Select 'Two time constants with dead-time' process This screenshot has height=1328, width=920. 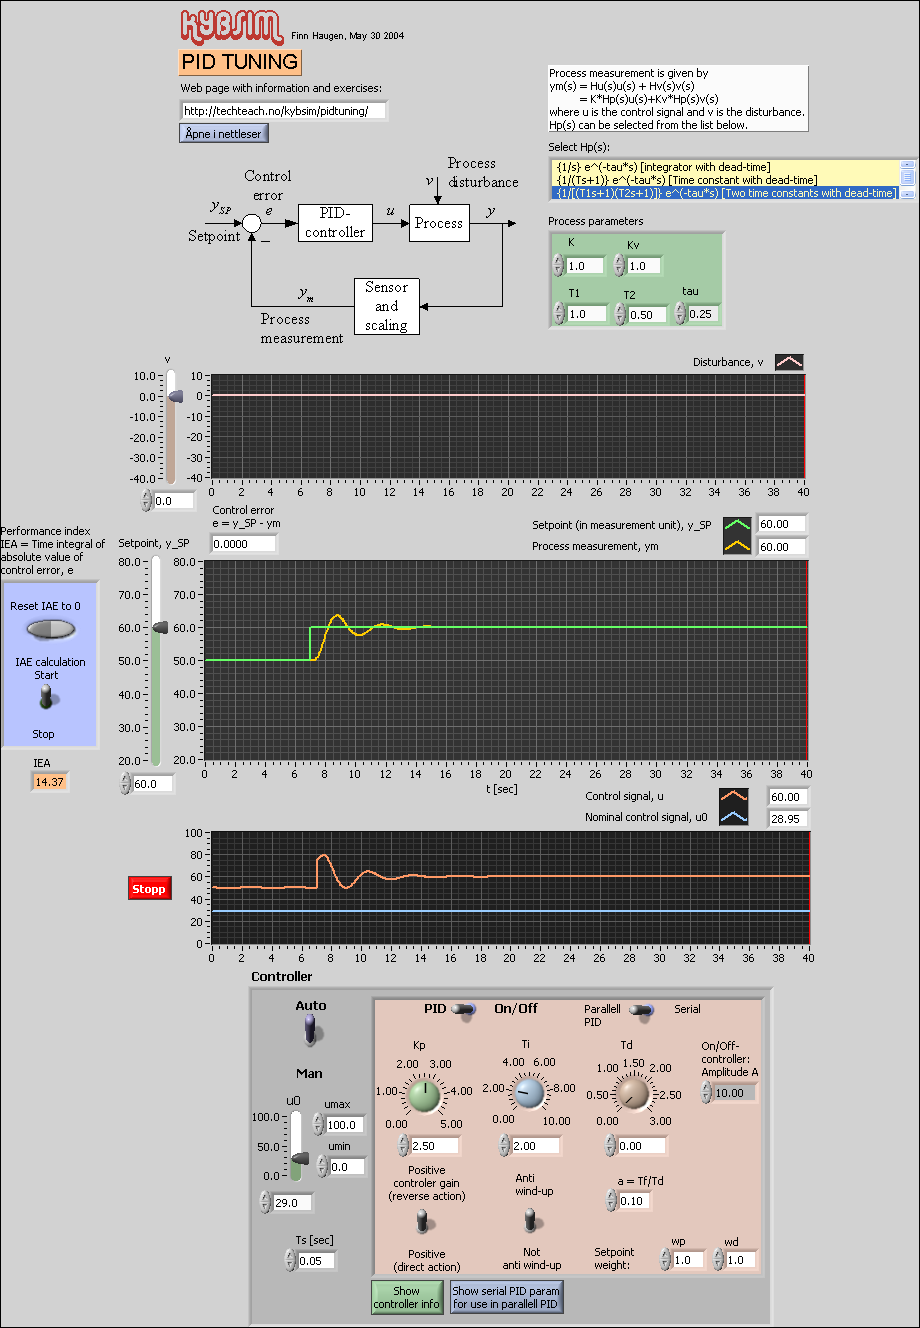tap(726, 193)
